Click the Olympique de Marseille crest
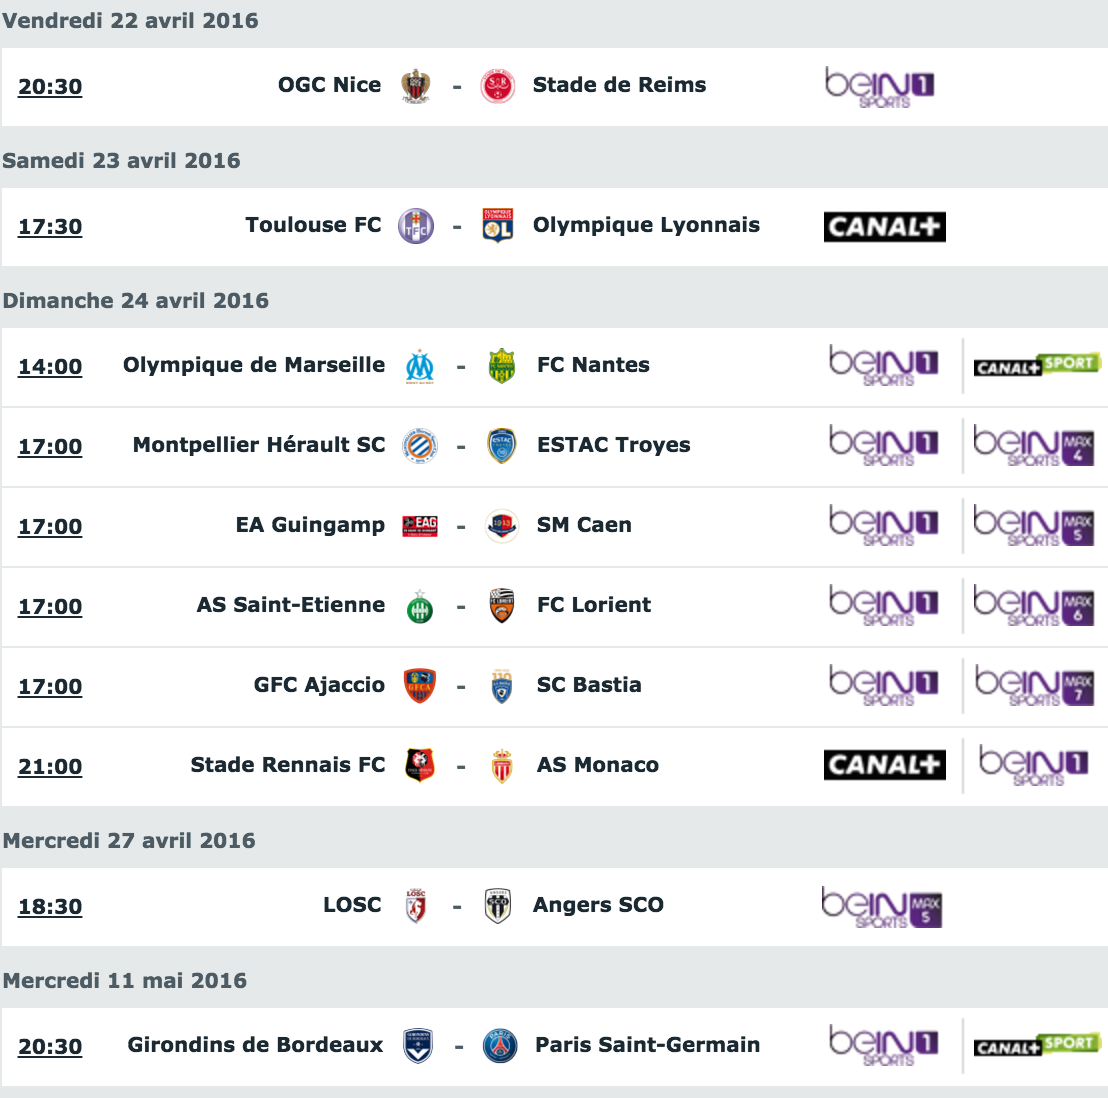This screenshot has height=1098, width=1108. 420,366
